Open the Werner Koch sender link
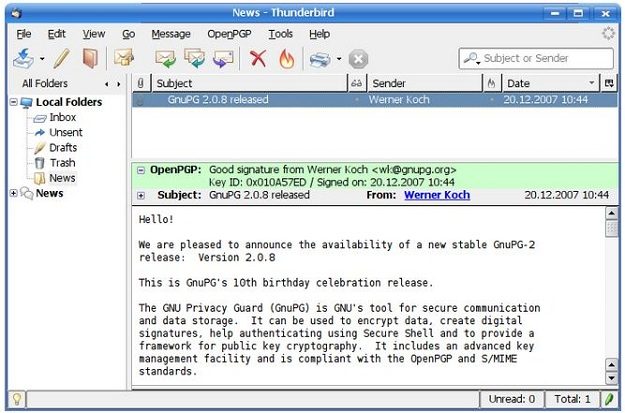Image resolution: width=625 pixels, height=413 pixels. 437,195
